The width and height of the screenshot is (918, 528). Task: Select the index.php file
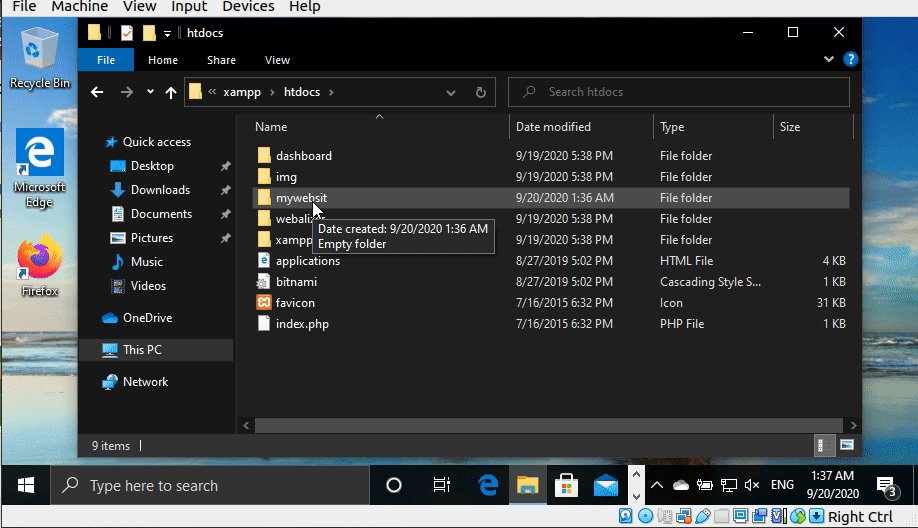[302, 324]
